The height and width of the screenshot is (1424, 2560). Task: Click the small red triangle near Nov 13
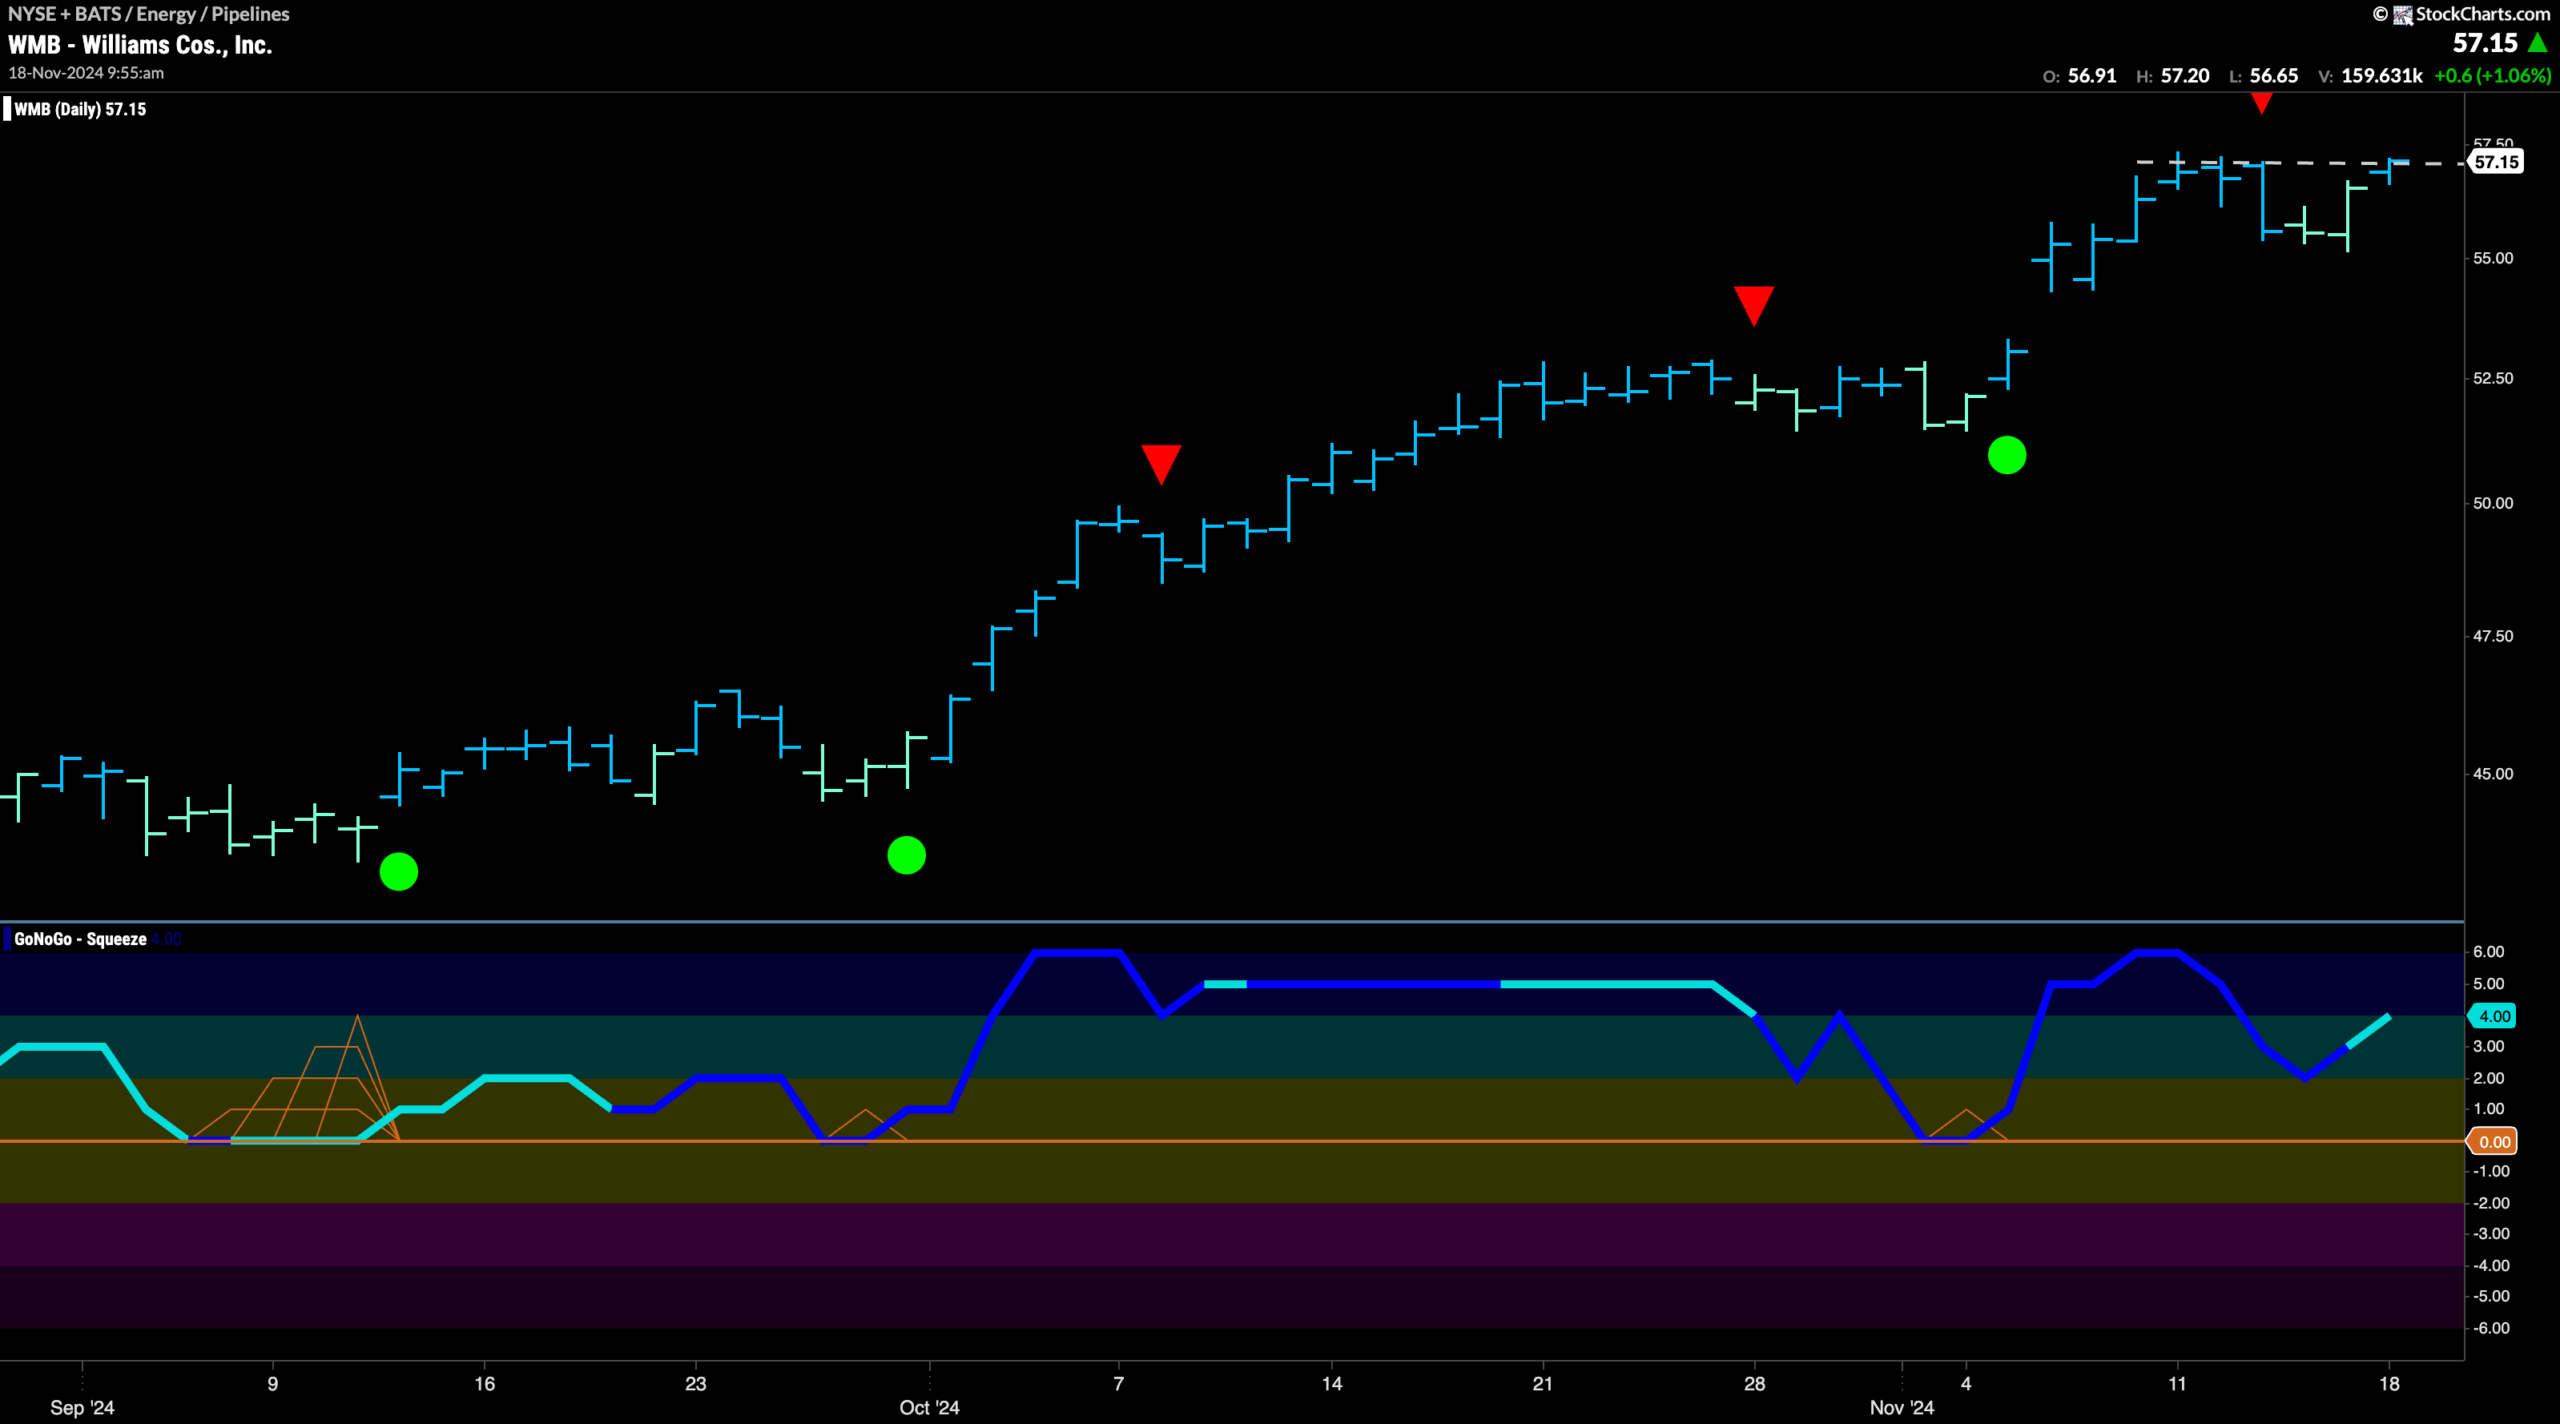[2261, 103]
